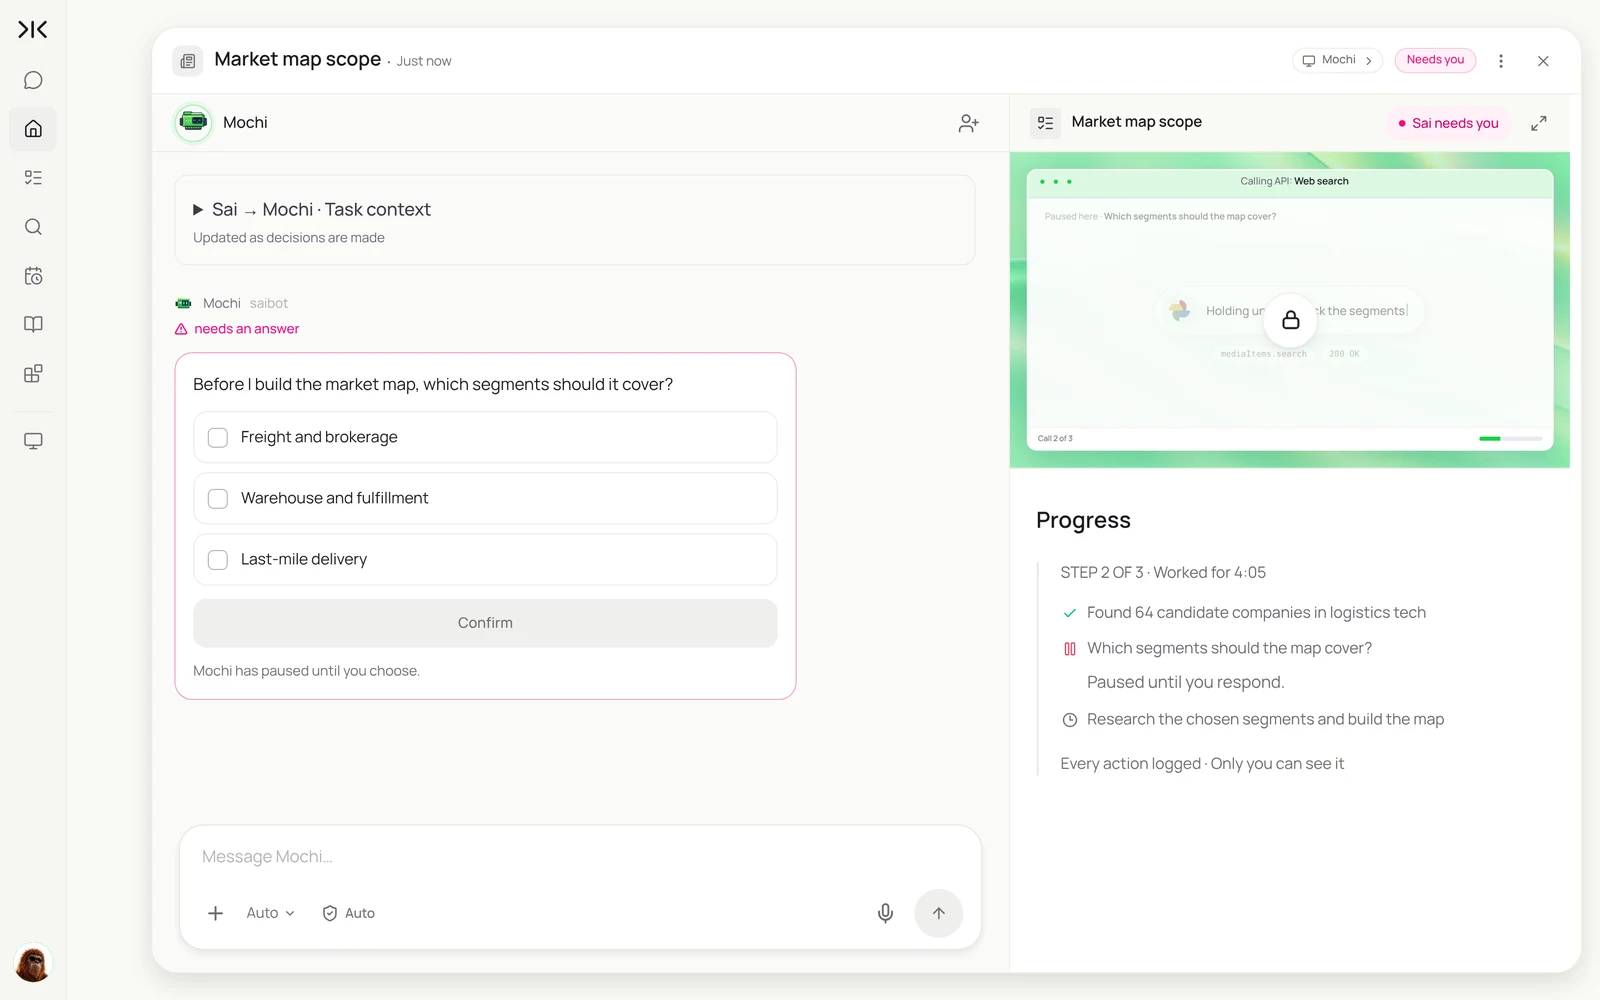Open the computer monitor icon in sidebar
1600x1000 pixels.
pyautogui.click(x=33, y=441)
